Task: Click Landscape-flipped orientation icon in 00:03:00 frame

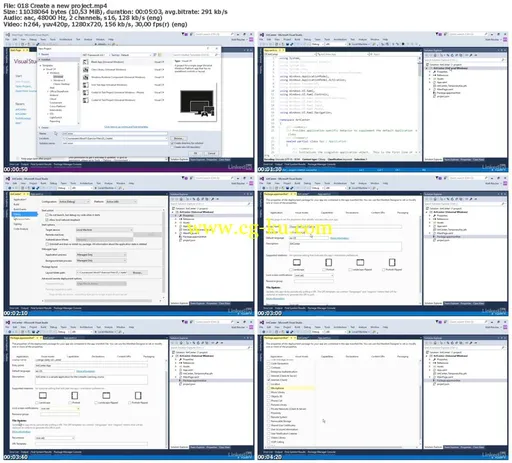Action: point(360,262)
